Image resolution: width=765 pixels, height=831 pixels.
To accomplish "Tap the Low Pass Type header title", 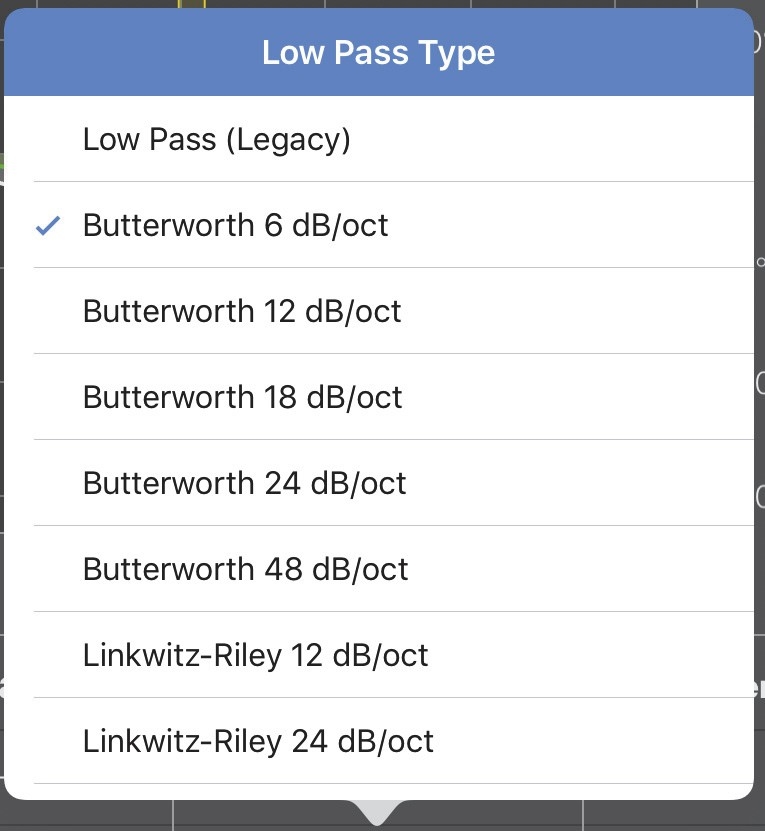I will click(x=378, y=53).
